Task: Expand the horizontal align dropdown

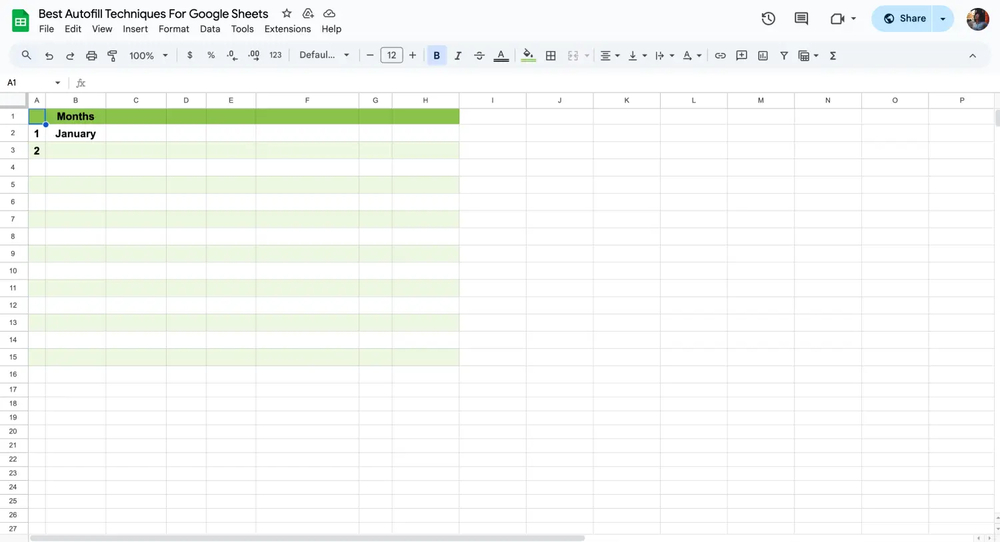Action: point(609,56)
